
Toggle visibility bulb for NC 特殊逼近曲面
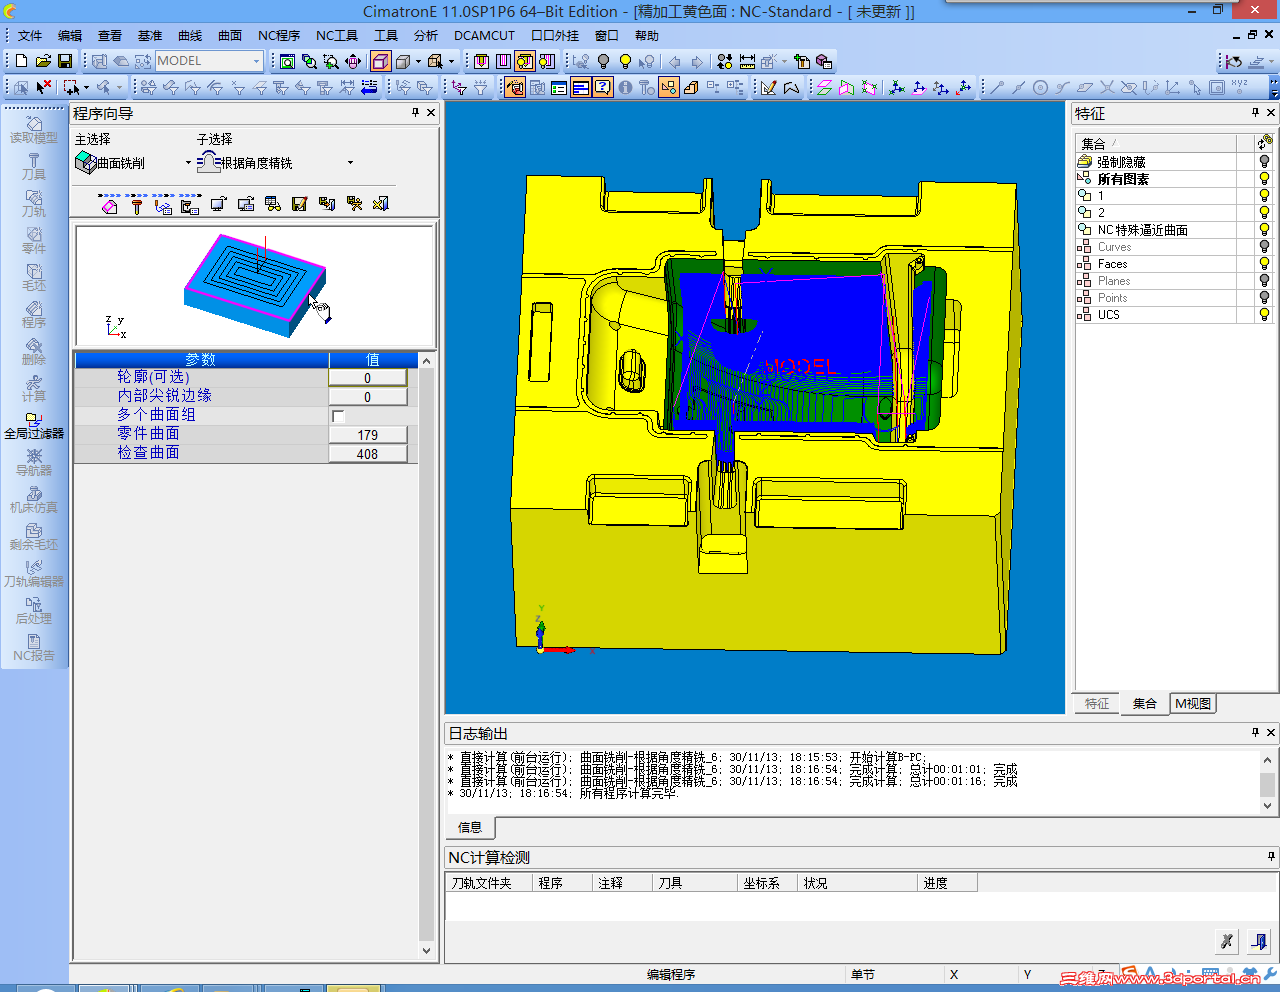[x=1264, y=230]
